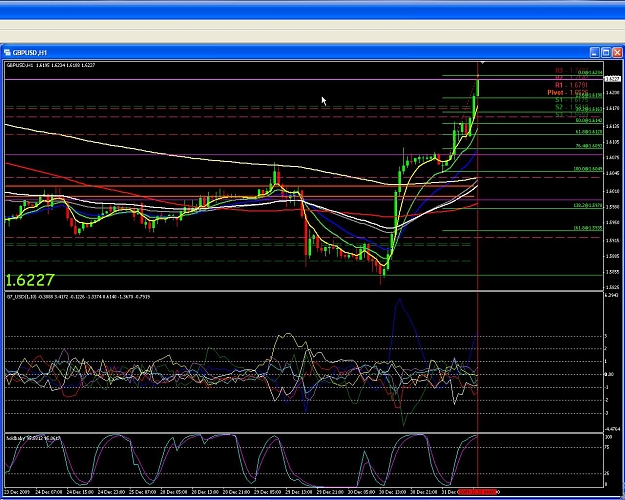Click the current price tag 1.6227 on price axis

coord(613,79)
